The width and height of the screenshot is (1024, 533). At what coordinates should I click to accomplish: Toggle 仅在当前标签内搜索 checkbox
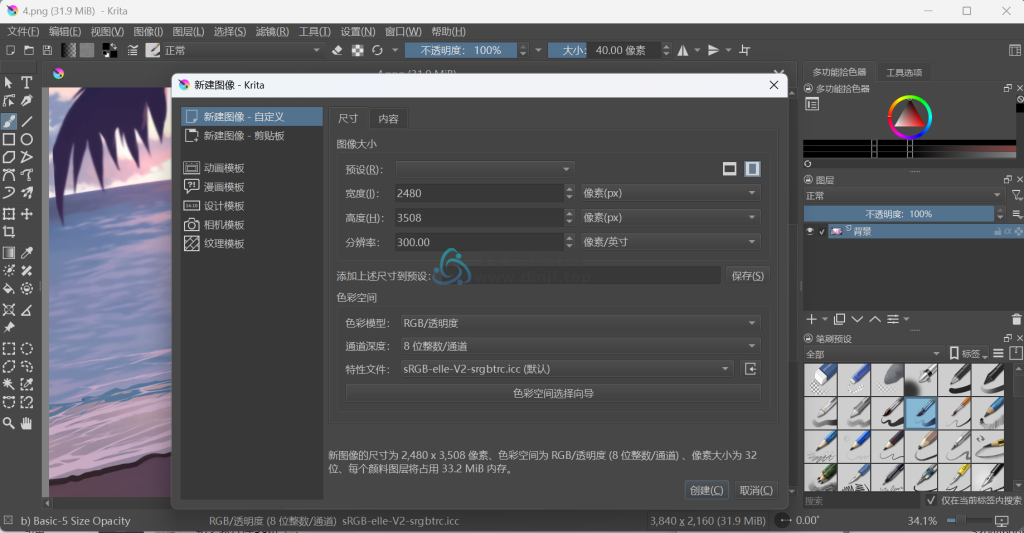931,500
